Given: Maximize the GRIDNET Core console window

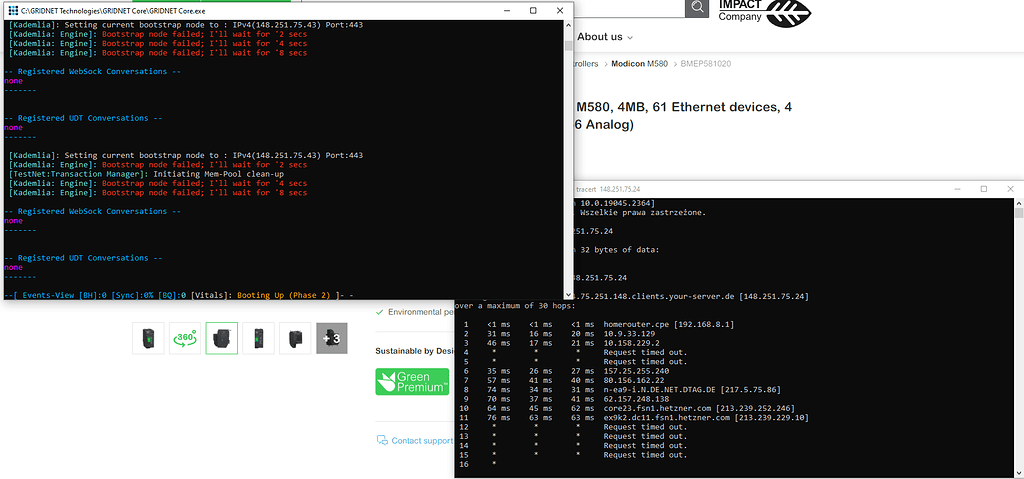Looking at the screenshot, I should point(531,9).
